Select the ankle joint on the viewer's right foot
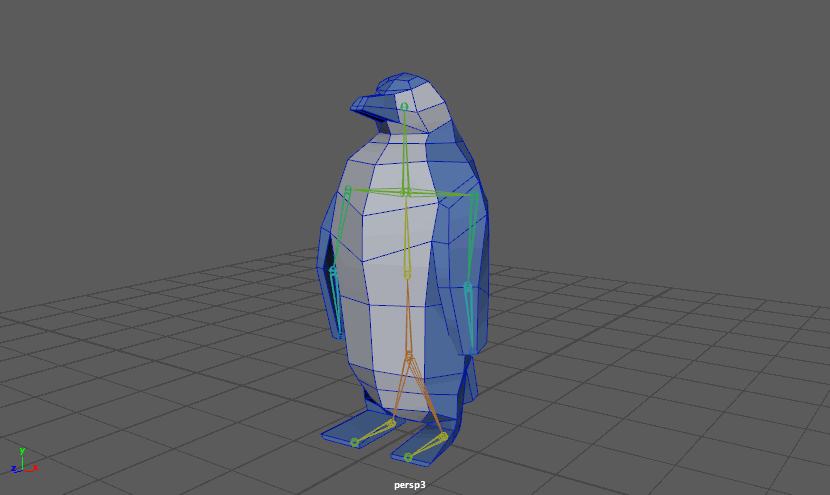Viewport: 830px width, 495px height. (x=444, y=436)
